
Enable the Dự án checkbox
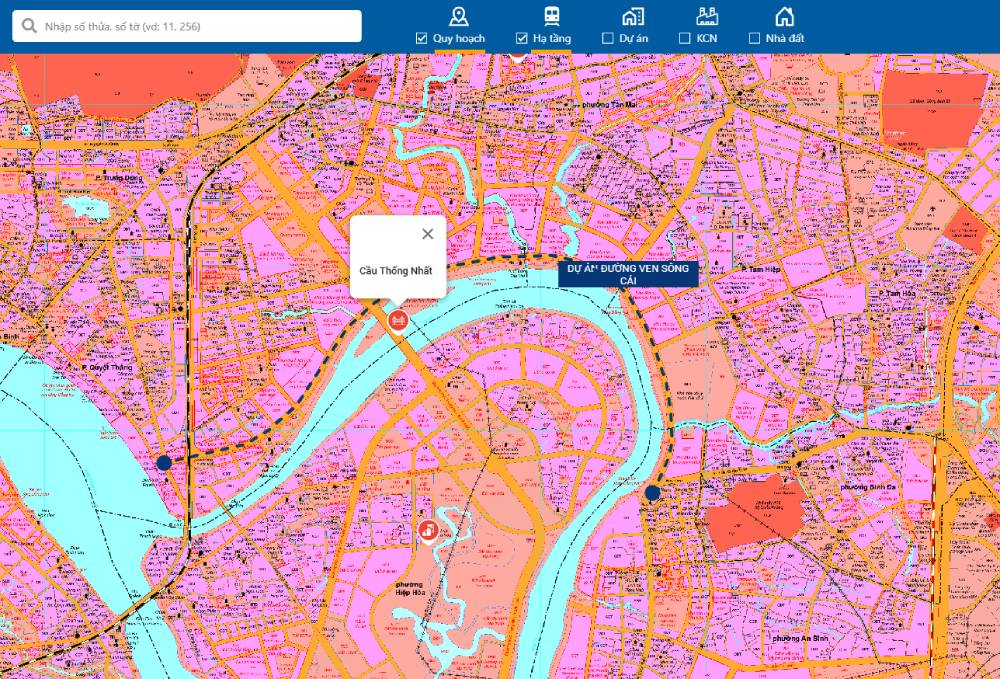[608, 38]
